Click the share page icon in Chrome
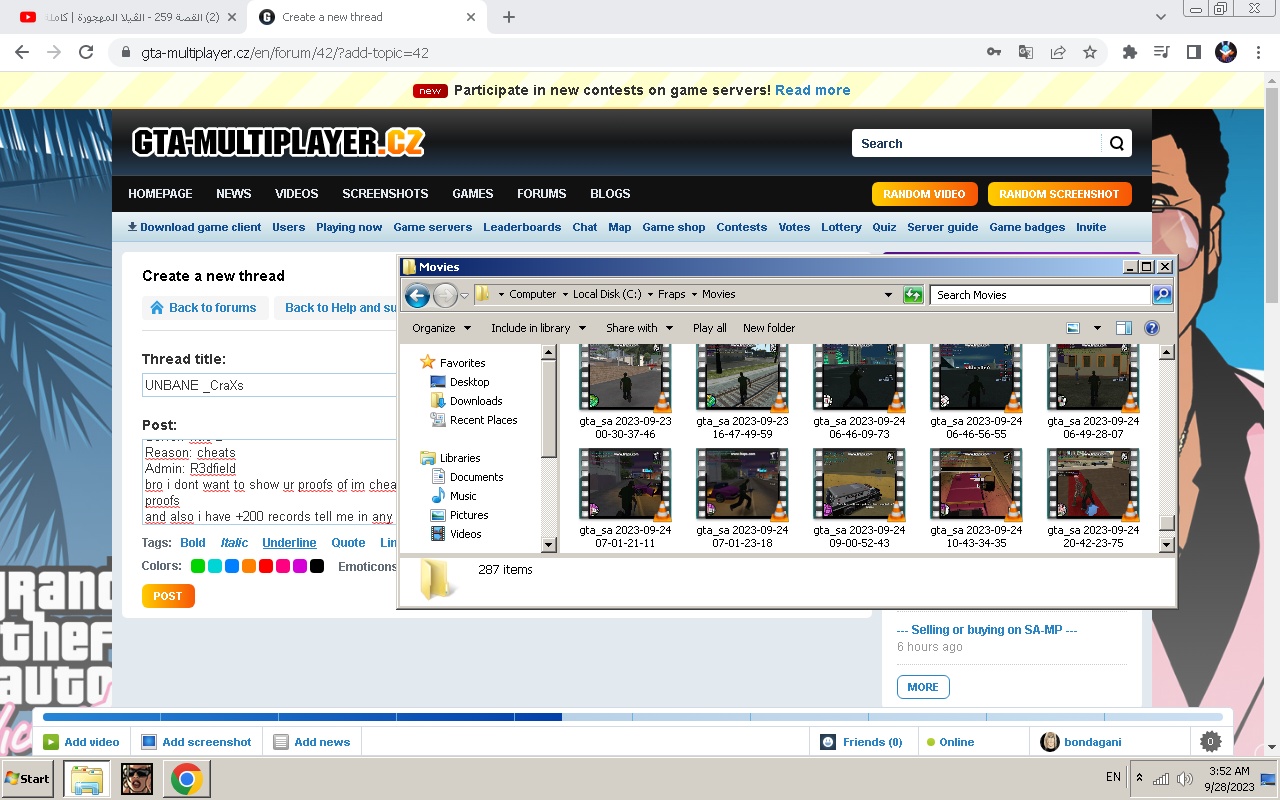 click(1057, 52)
